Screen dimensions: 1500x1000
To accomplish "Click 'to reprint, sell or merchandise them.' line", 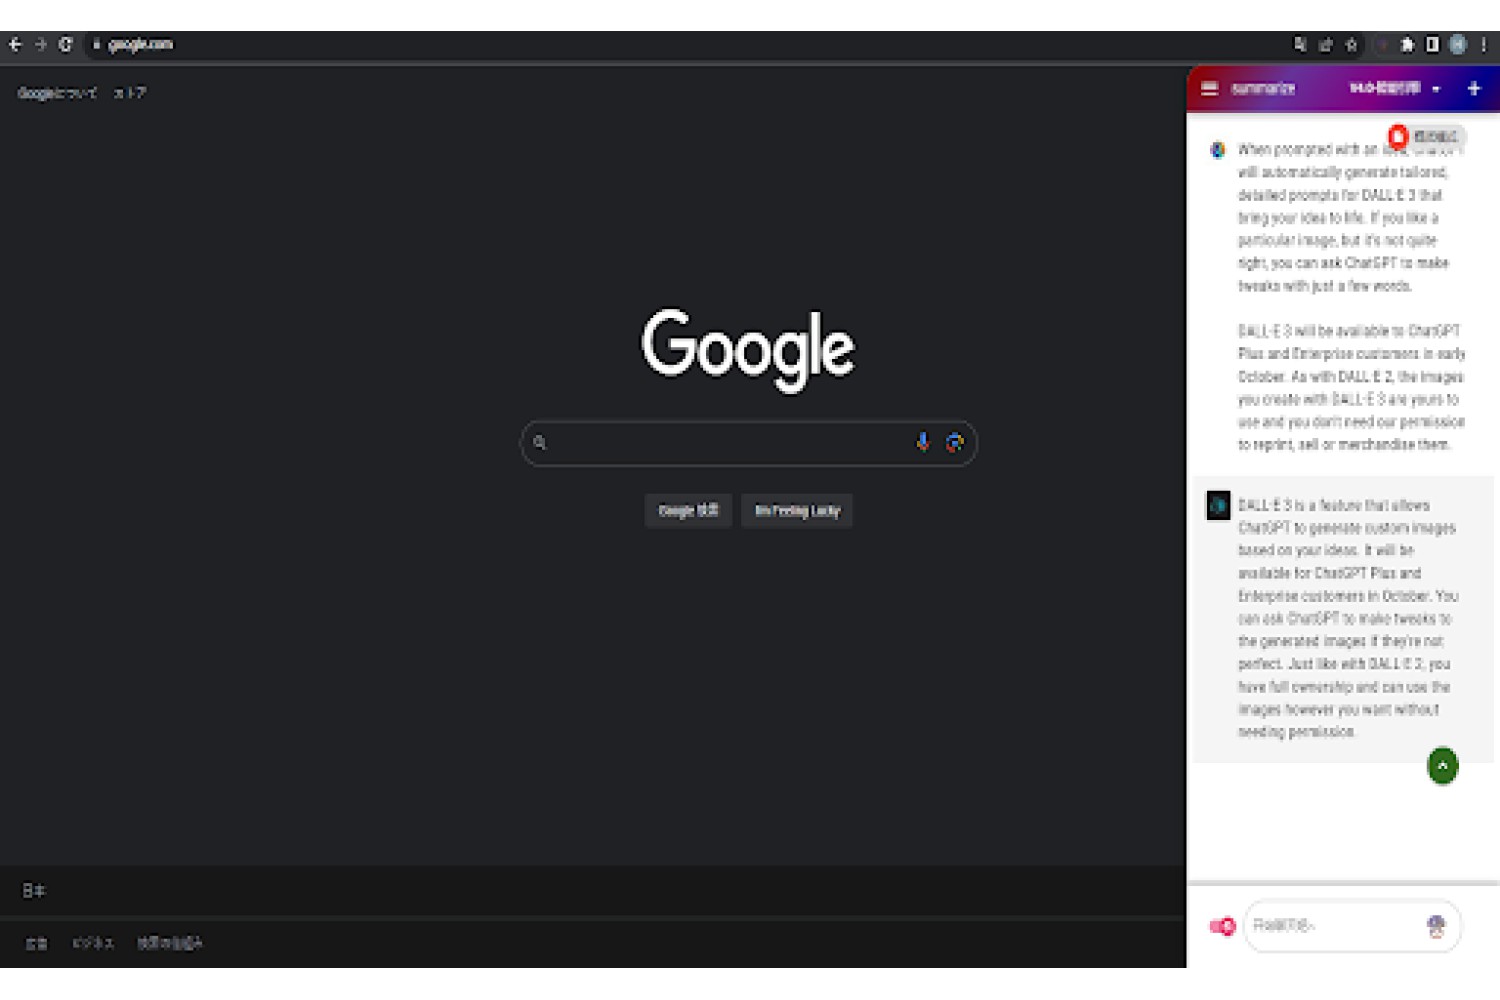I will [x=1344, y=445].
